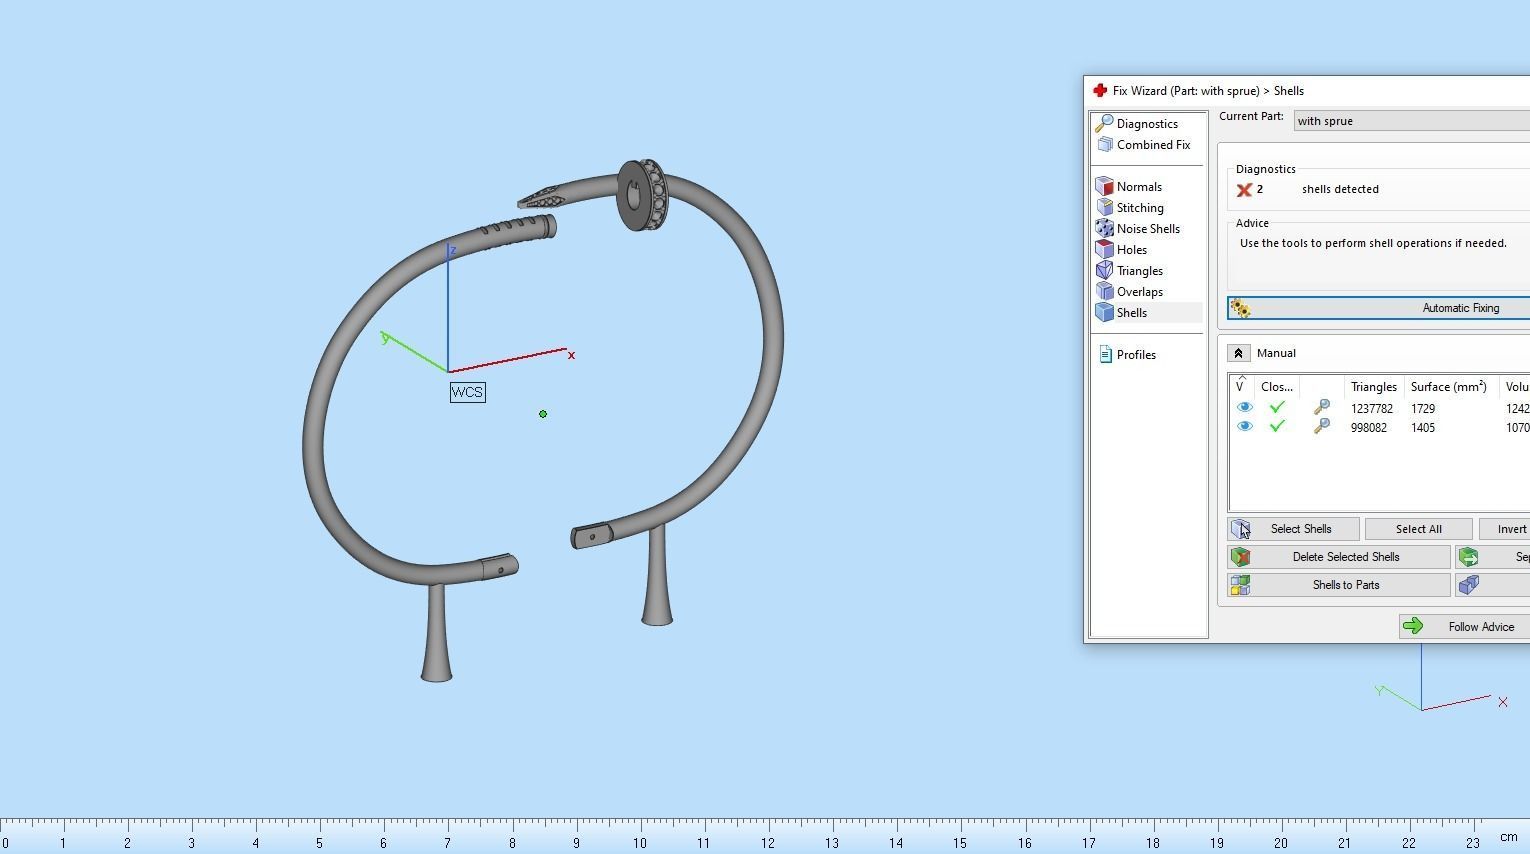
Task: Sort shells by the Clos... column
Action: 1277,387
